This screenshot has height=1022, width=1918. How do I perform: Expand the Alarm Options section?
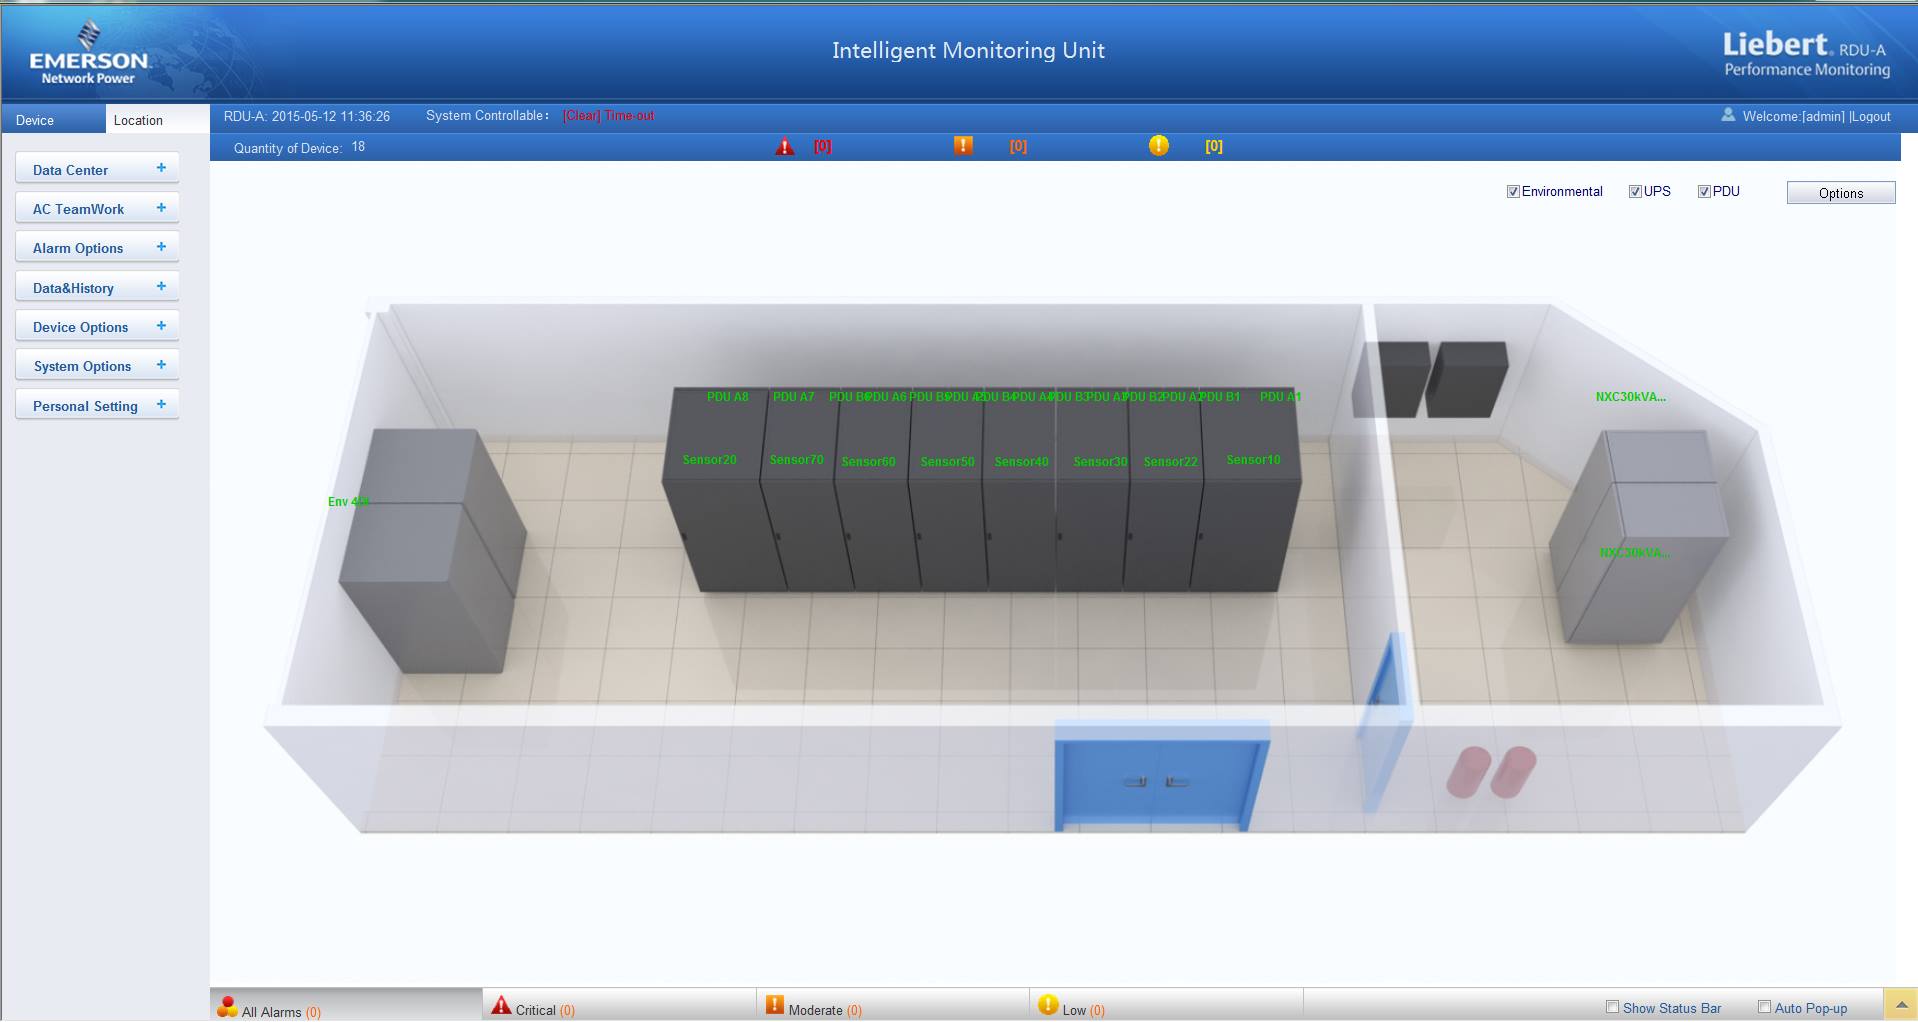(97, 248)
